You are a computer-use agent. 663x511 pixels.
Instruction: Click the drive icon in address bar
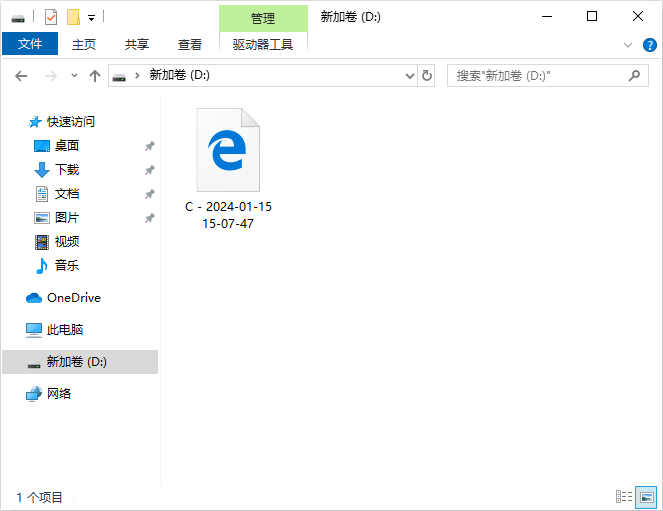pyautogui.click(x=119, y=77)
